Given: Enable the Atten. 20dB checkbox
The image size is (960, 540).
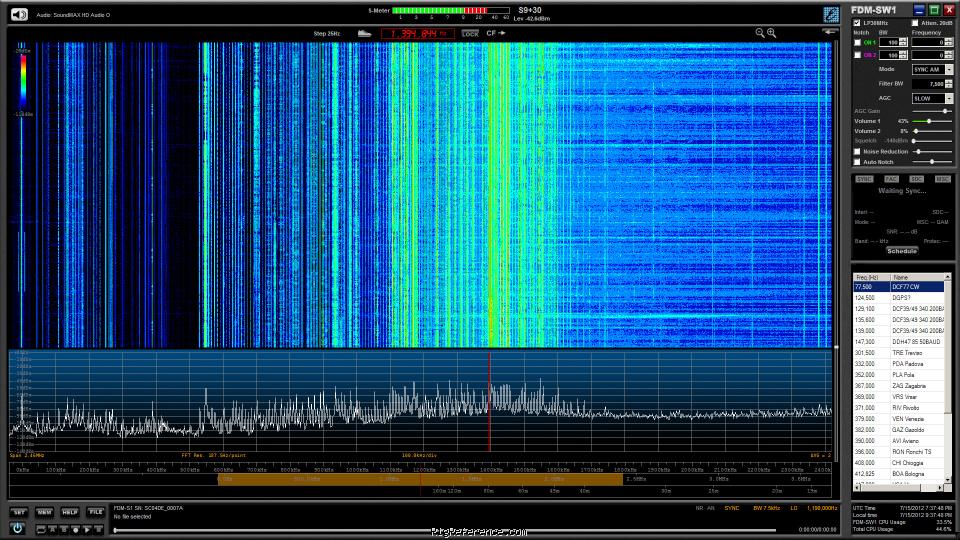Looking at the screenshot, I should point(915,23).
